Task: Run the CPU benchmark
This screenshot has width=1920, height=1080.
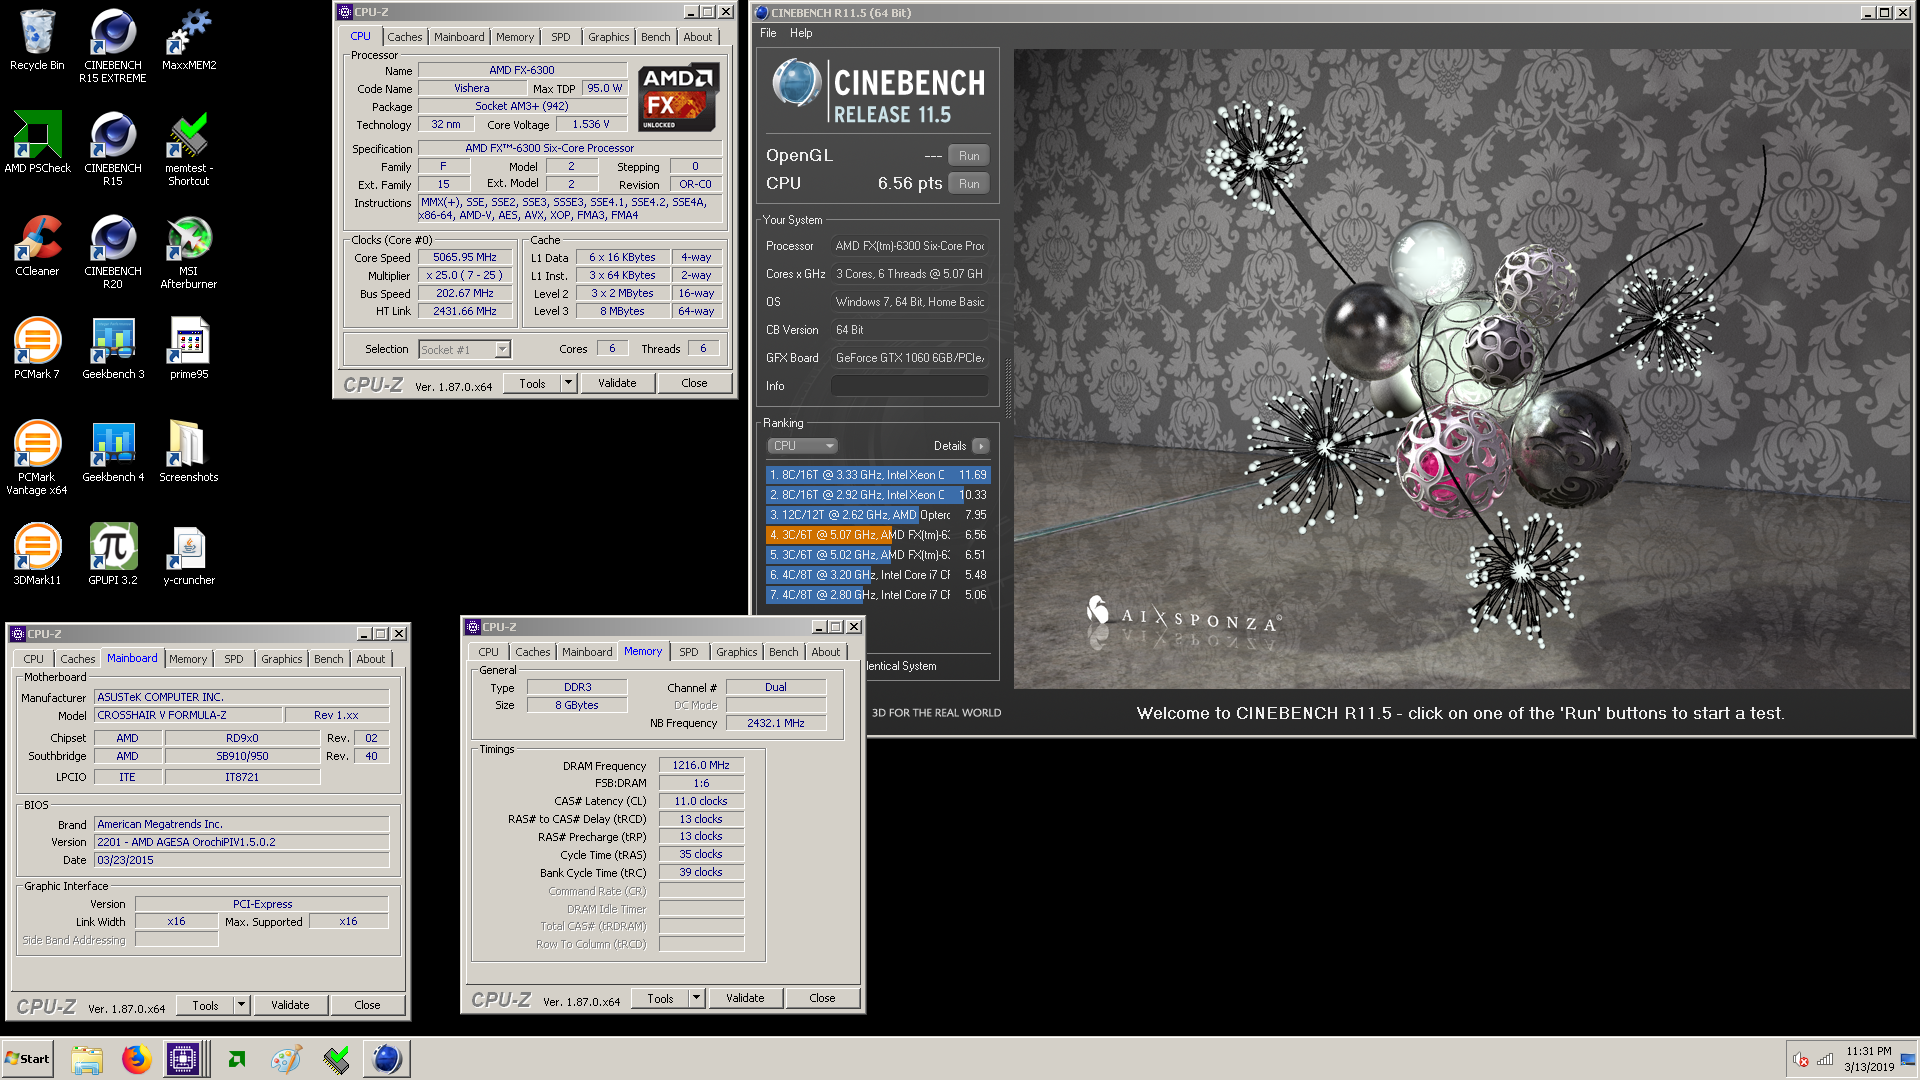Action: coord(969,184)
